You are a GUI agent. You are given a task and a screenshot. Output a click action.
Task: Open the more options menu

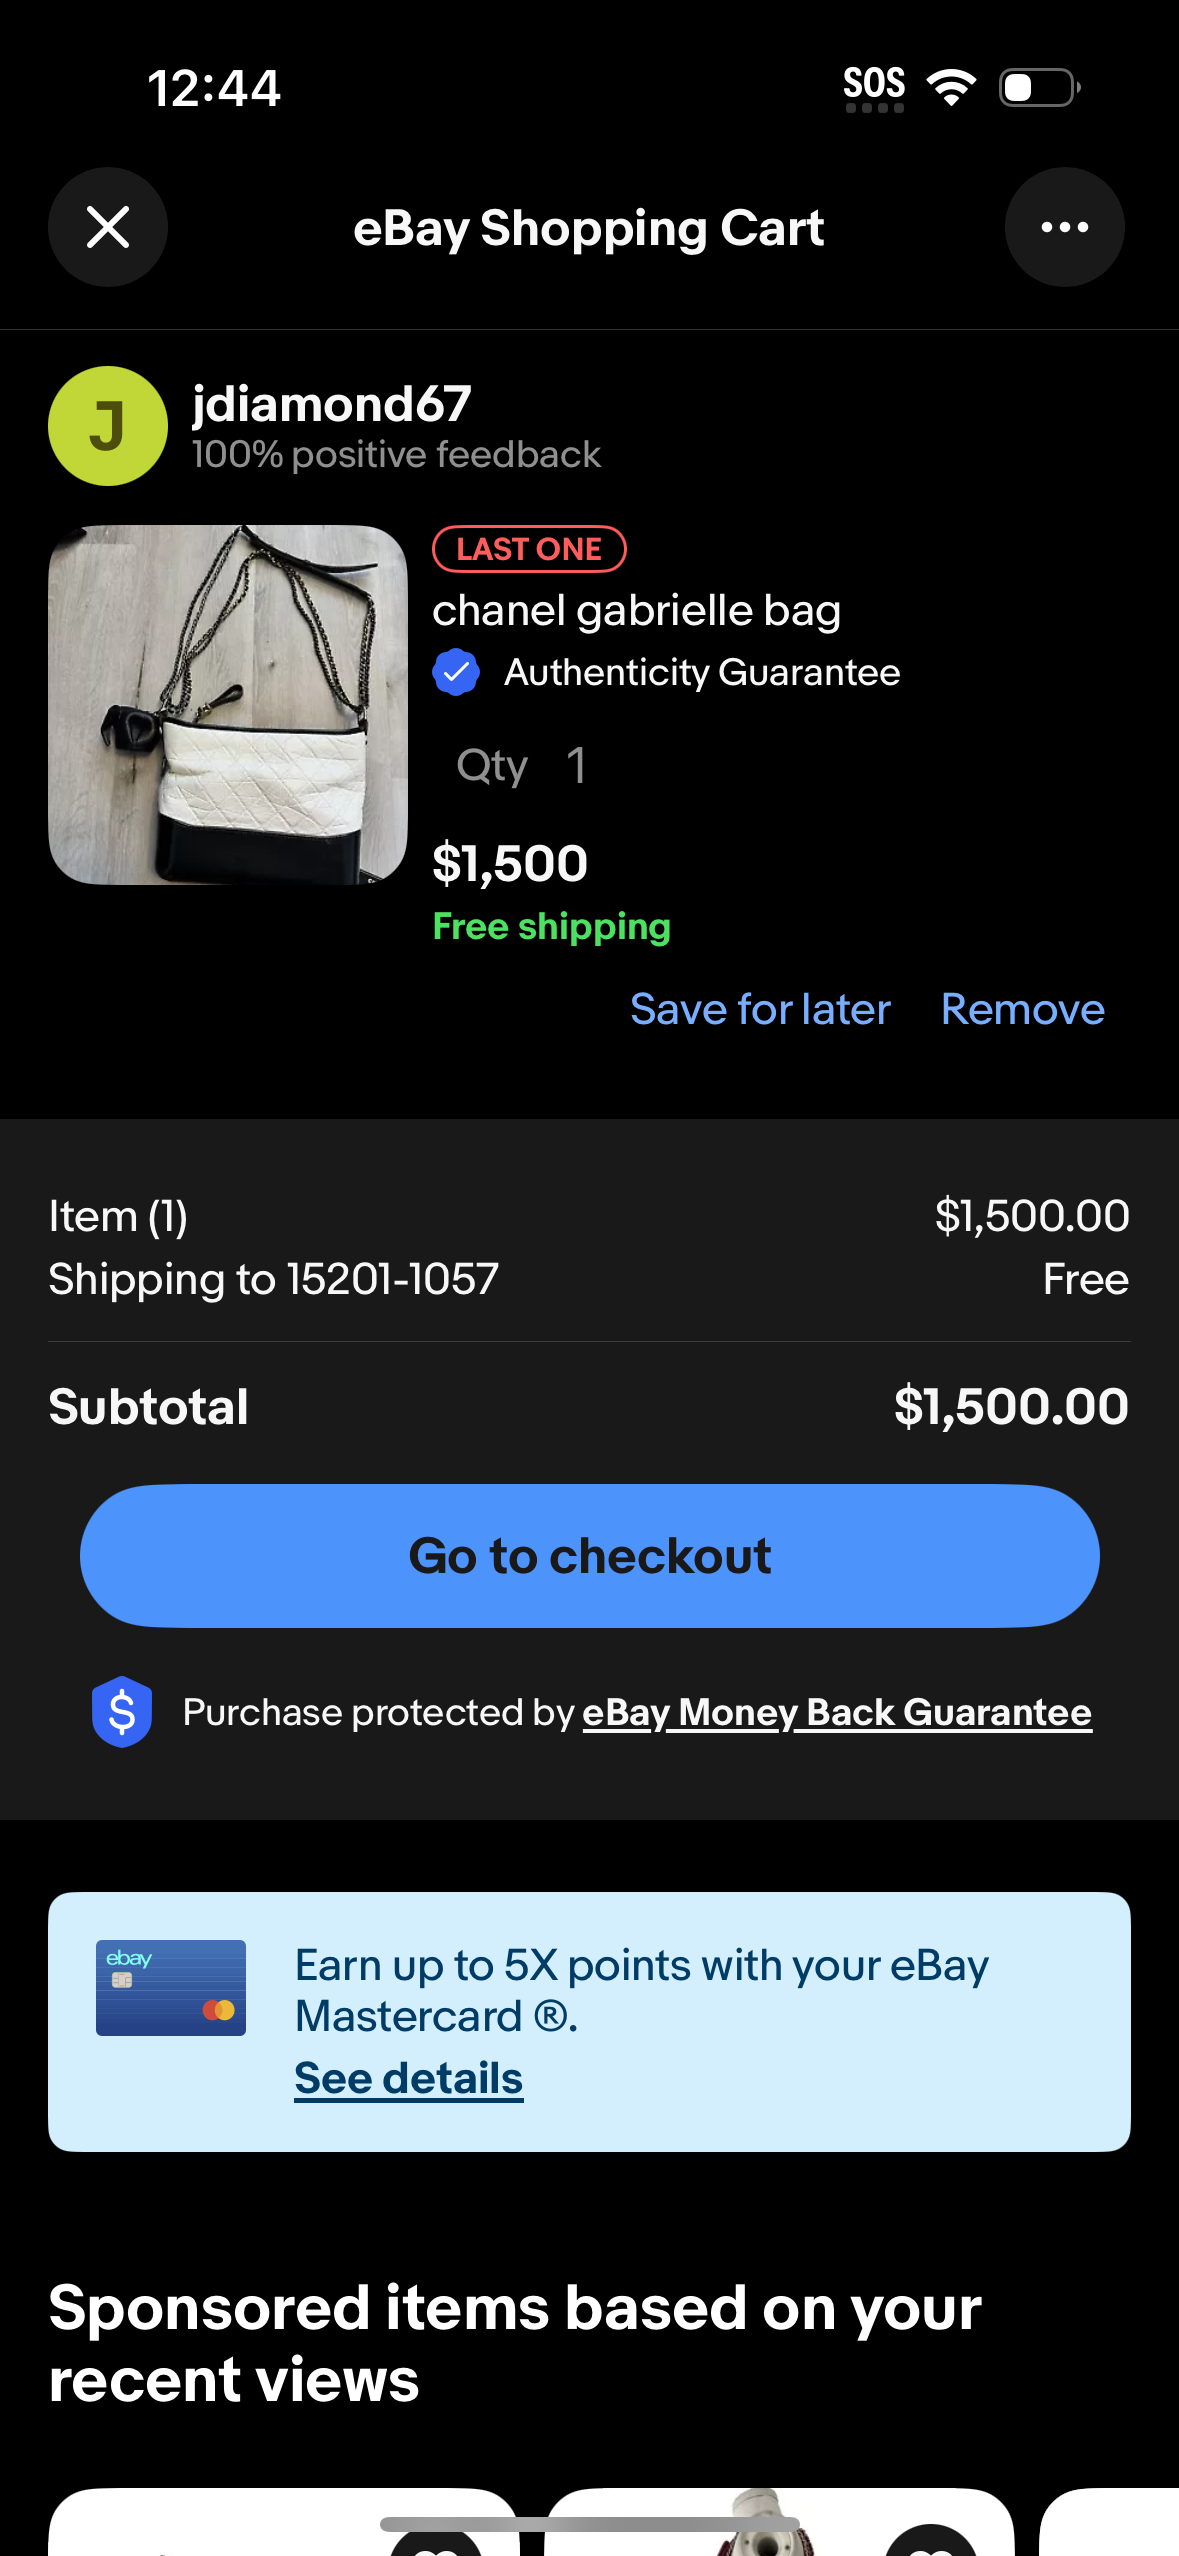point(1064,227)
